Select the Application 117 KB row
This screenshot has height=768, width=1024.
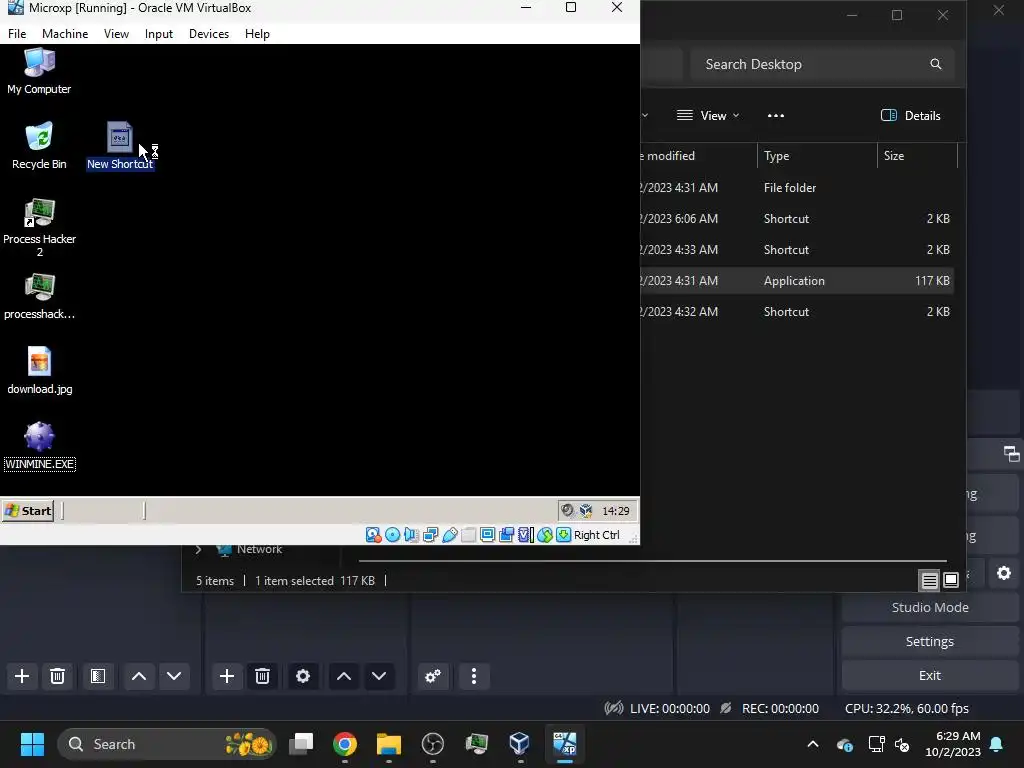point(797,281)
